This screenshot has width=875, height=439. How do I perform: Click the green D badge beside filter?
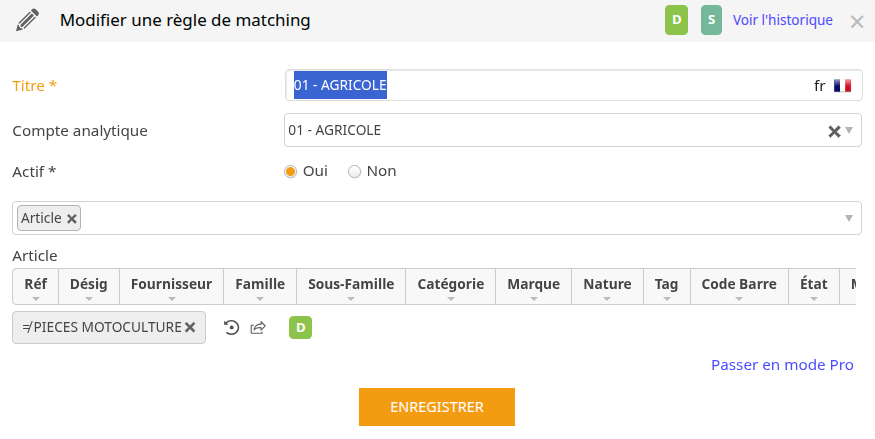(x=300, y=327)
